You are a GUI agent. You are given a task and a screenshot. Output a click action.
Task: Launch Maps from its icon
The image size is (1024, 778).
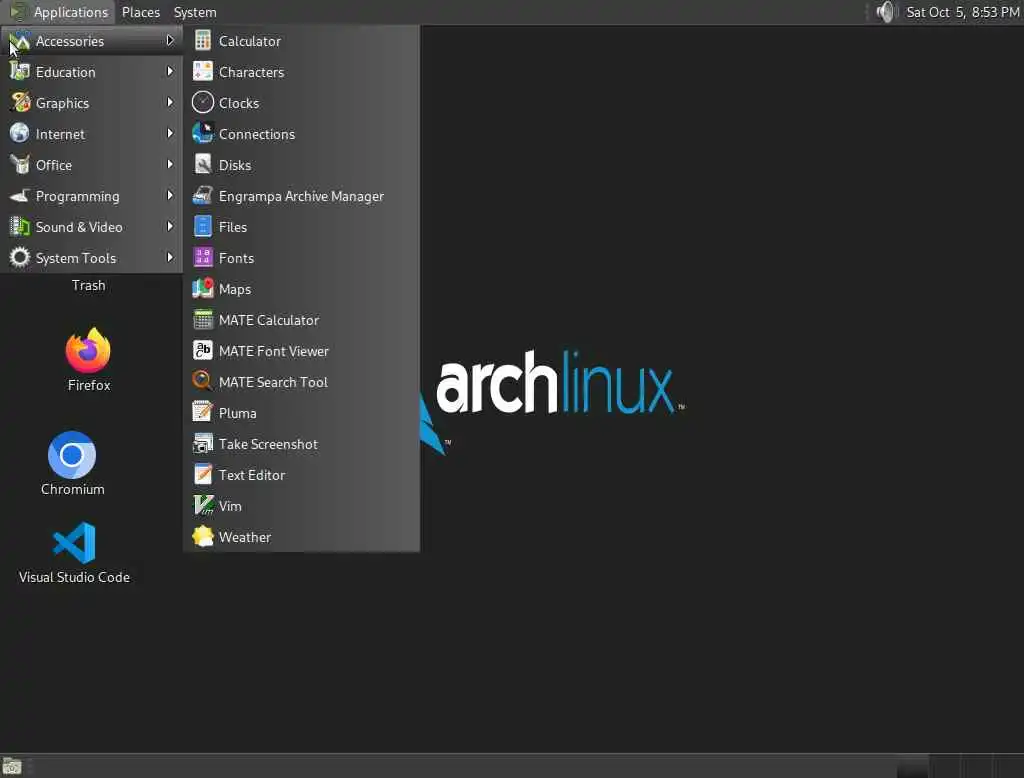(202, 289)
